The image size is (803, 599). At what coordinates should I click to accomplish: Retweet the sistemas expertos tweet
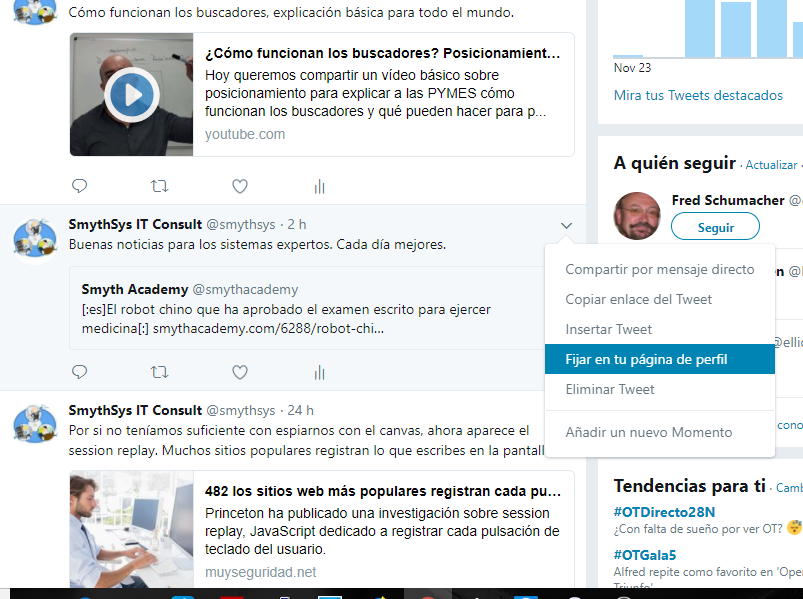[x=159, y=372]
